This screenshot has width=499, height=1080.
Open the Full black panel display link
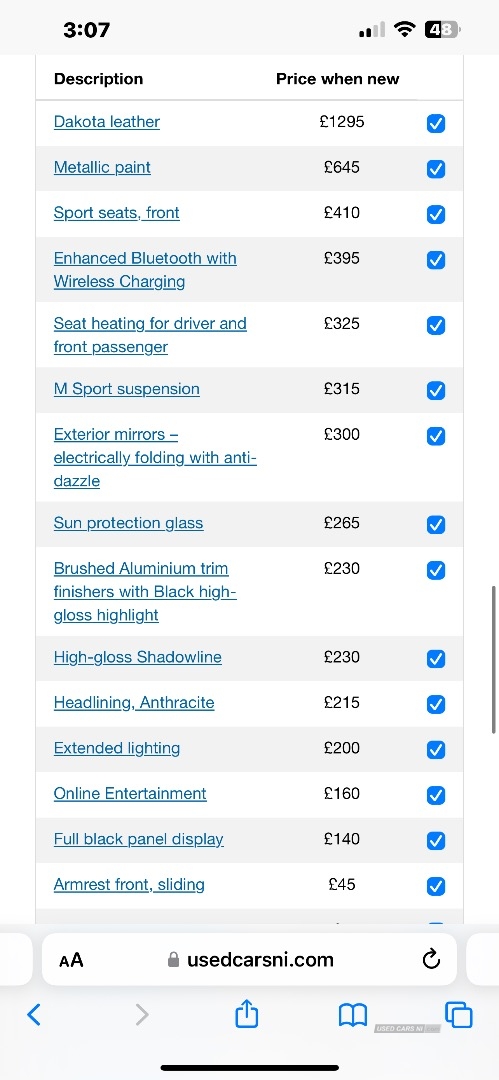[139, 839]
